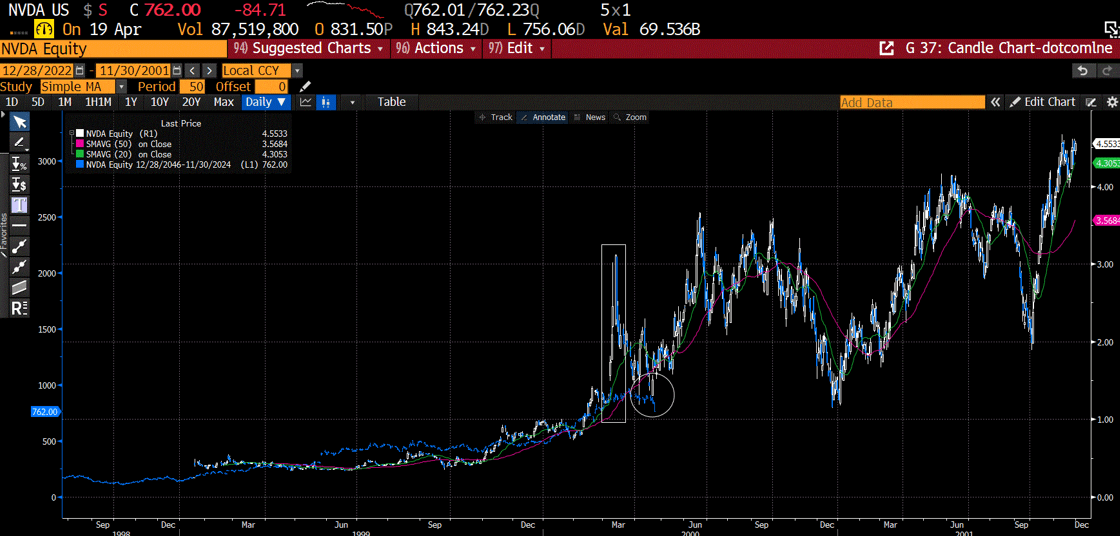Open the Simple MA study dropdown
1120x536 pixels.
121,86
